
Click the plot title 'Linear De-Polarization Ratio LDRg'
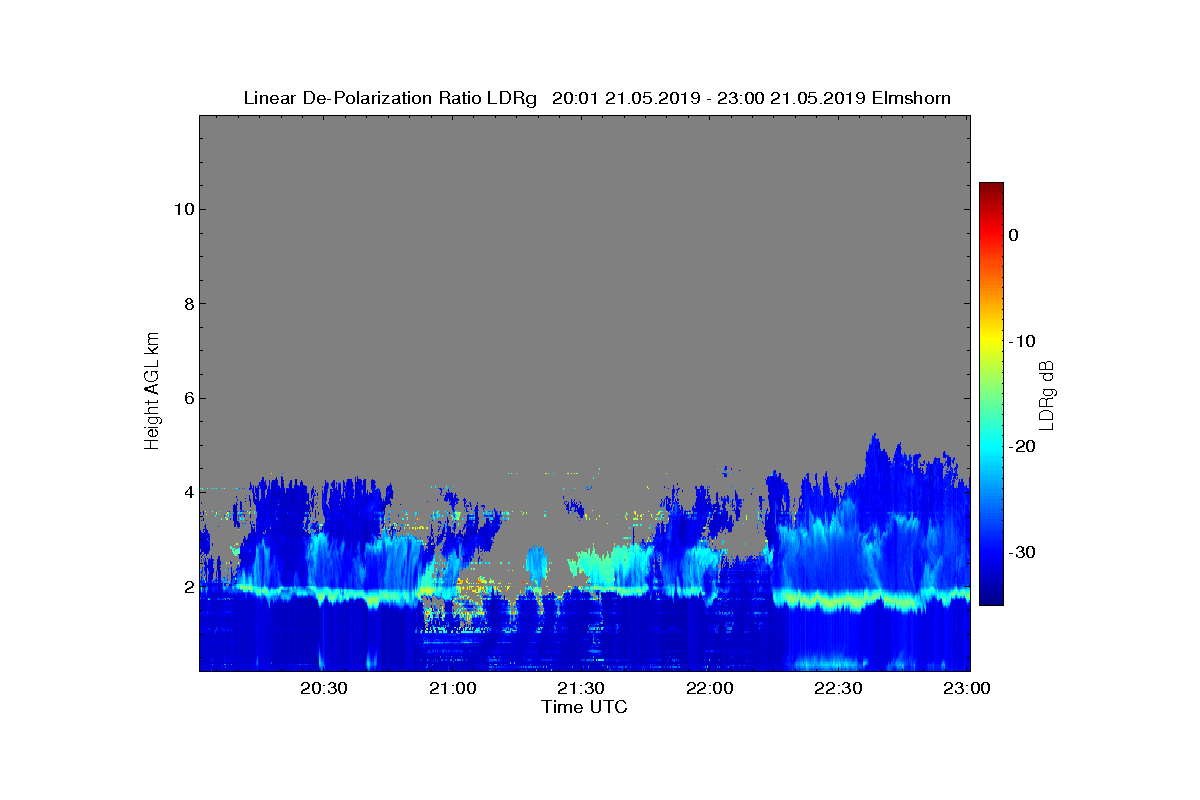[391, 98]
